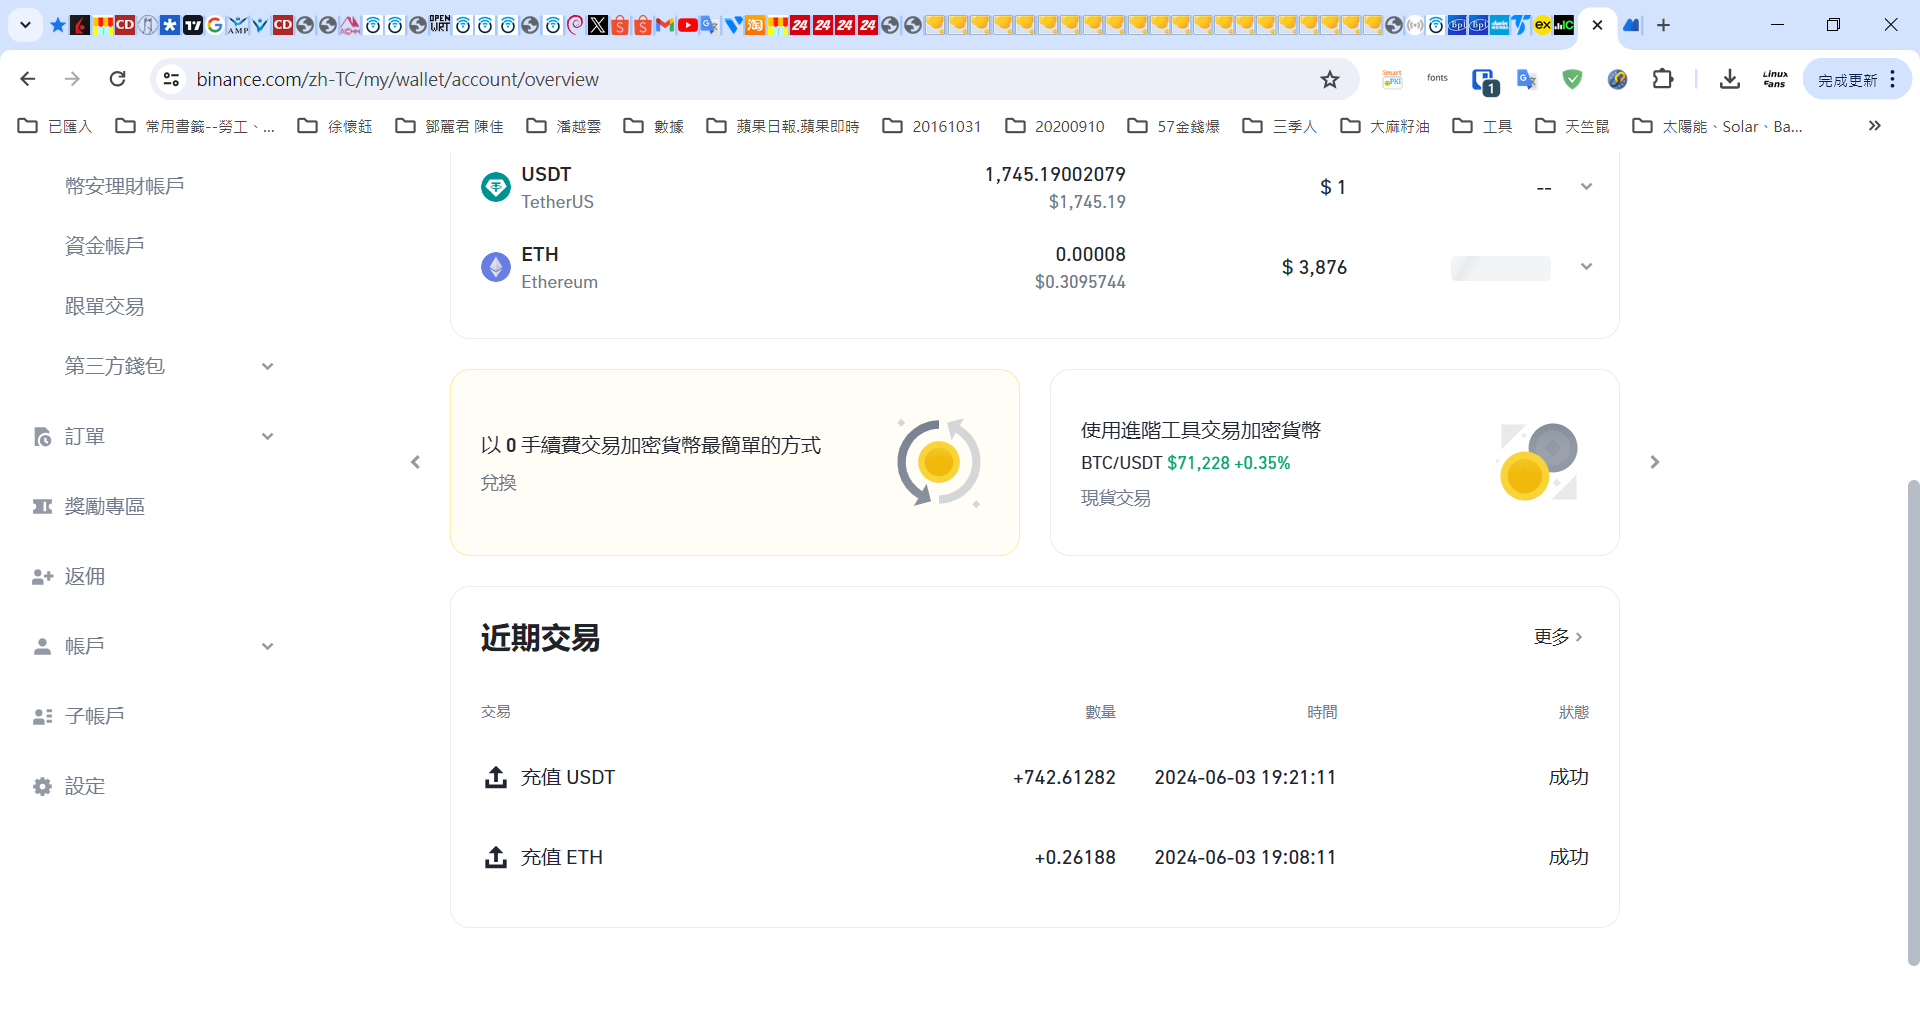Open 返佣 referral page in sidebar
This screenshot has height=1030, width=1920.
(x=85, y=576)
